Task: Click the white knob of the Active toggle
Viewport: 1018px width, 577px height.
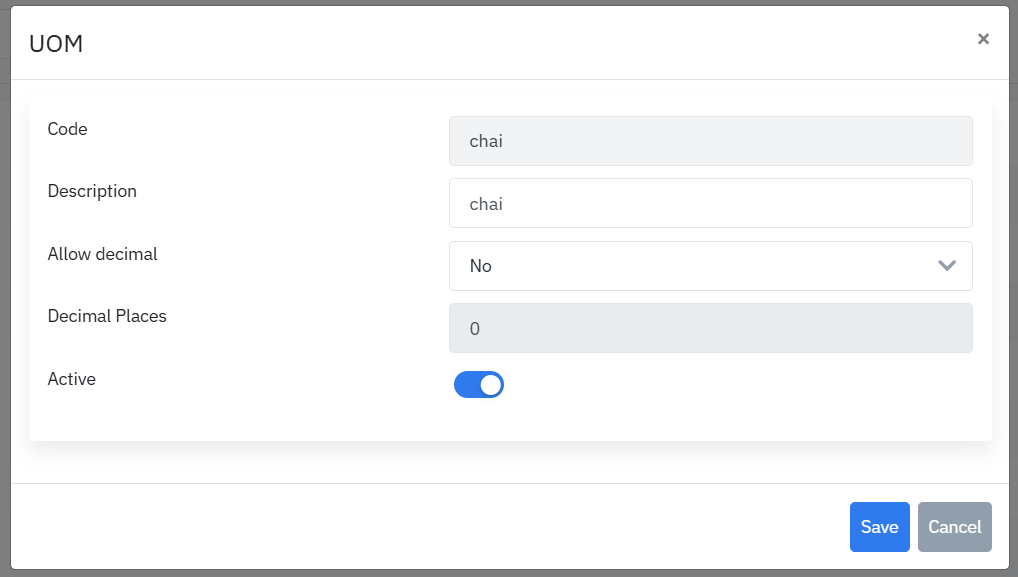Action: pos(490,385)
